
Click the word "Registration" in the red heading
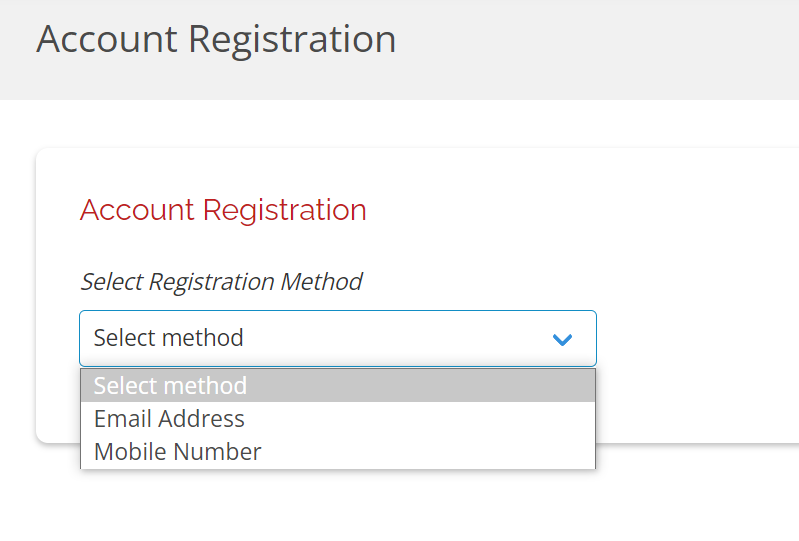284,210
